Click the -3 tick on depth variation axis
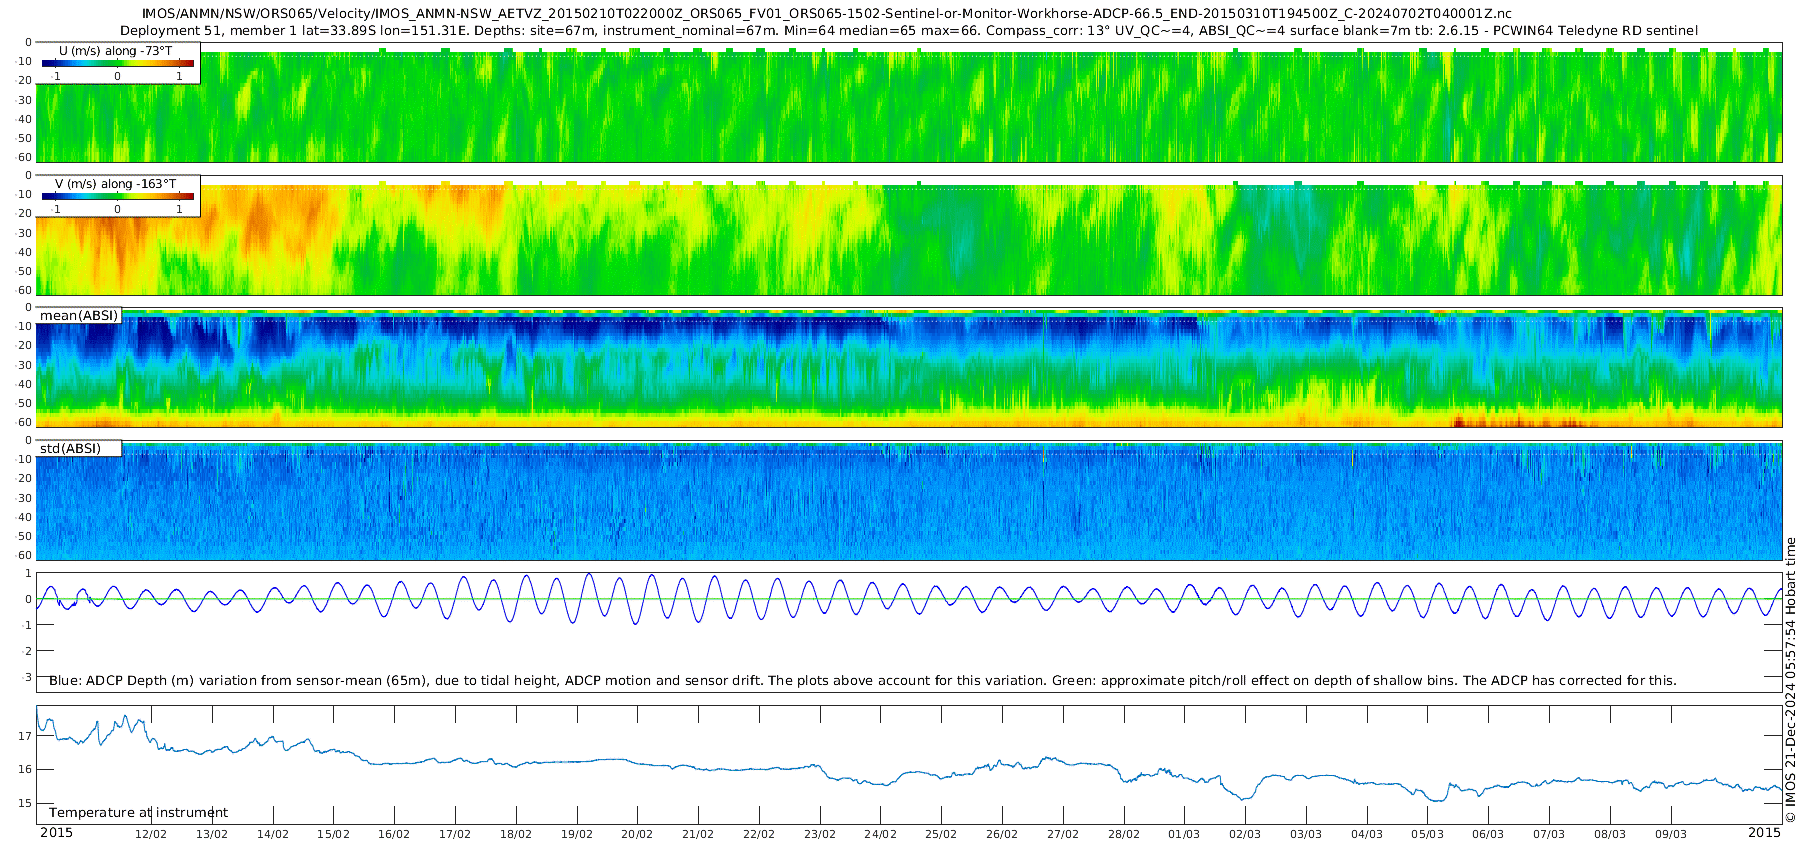Screen dimensions: 1800x850 coord(27,677)
